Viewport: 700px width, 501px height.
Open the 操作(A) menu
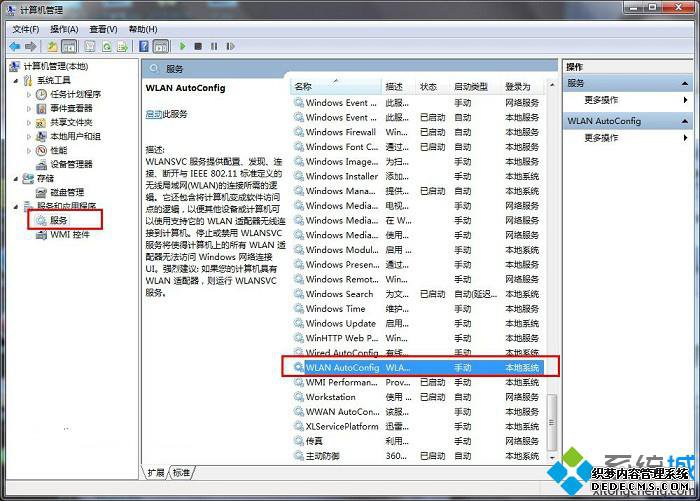[x=64, y=29]
